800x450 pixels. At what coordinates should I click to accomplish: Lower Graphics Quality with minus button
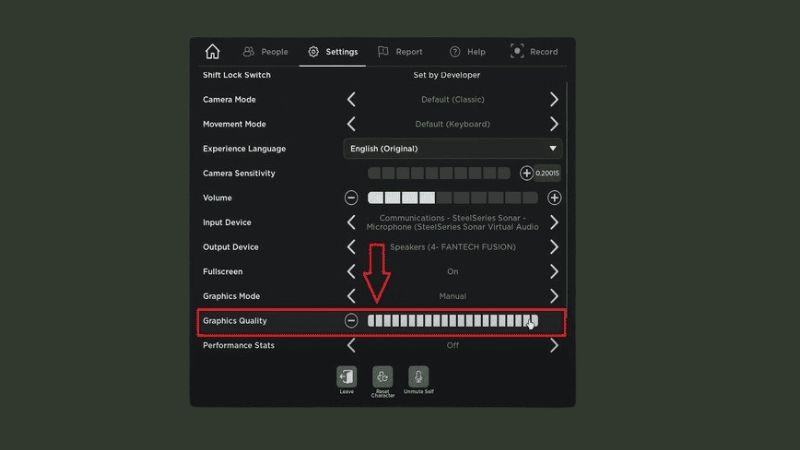coord(351,320)
